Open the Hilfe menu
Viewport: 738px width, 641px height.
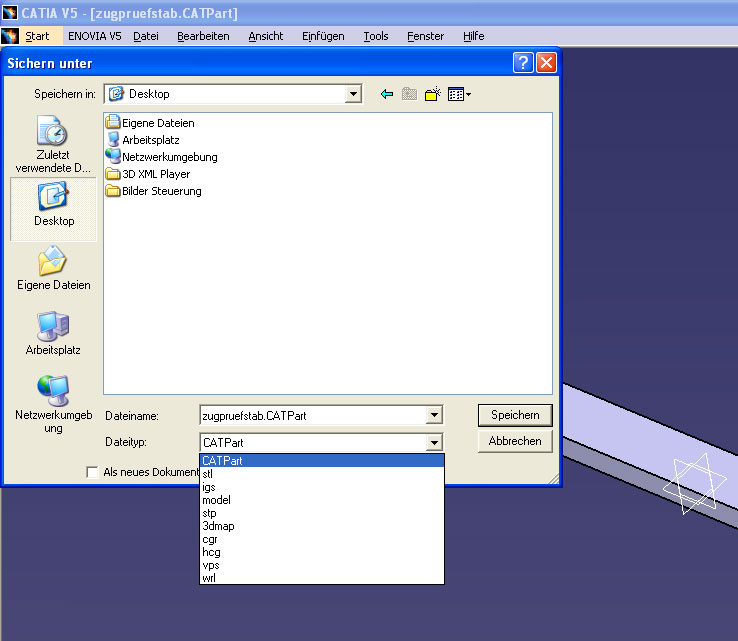(473, 36)
